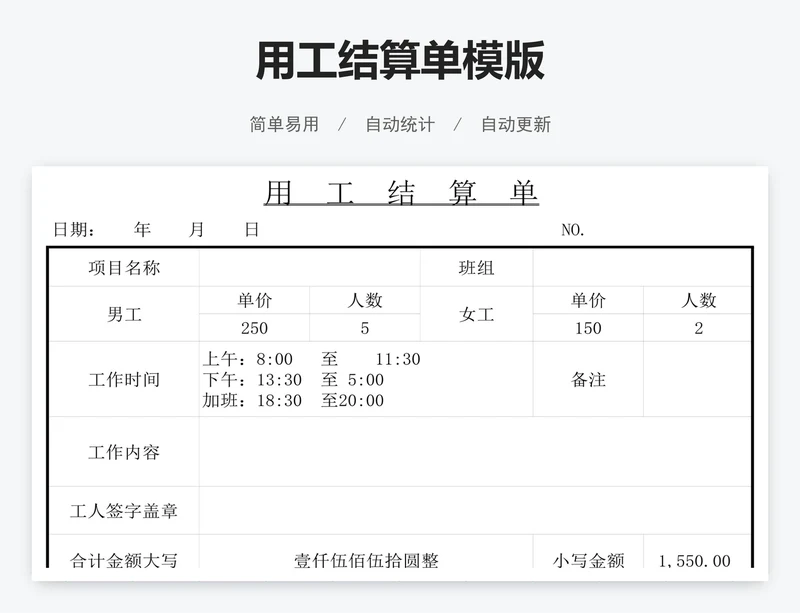Click empty input cell beside 项目名称

[310, 268]
